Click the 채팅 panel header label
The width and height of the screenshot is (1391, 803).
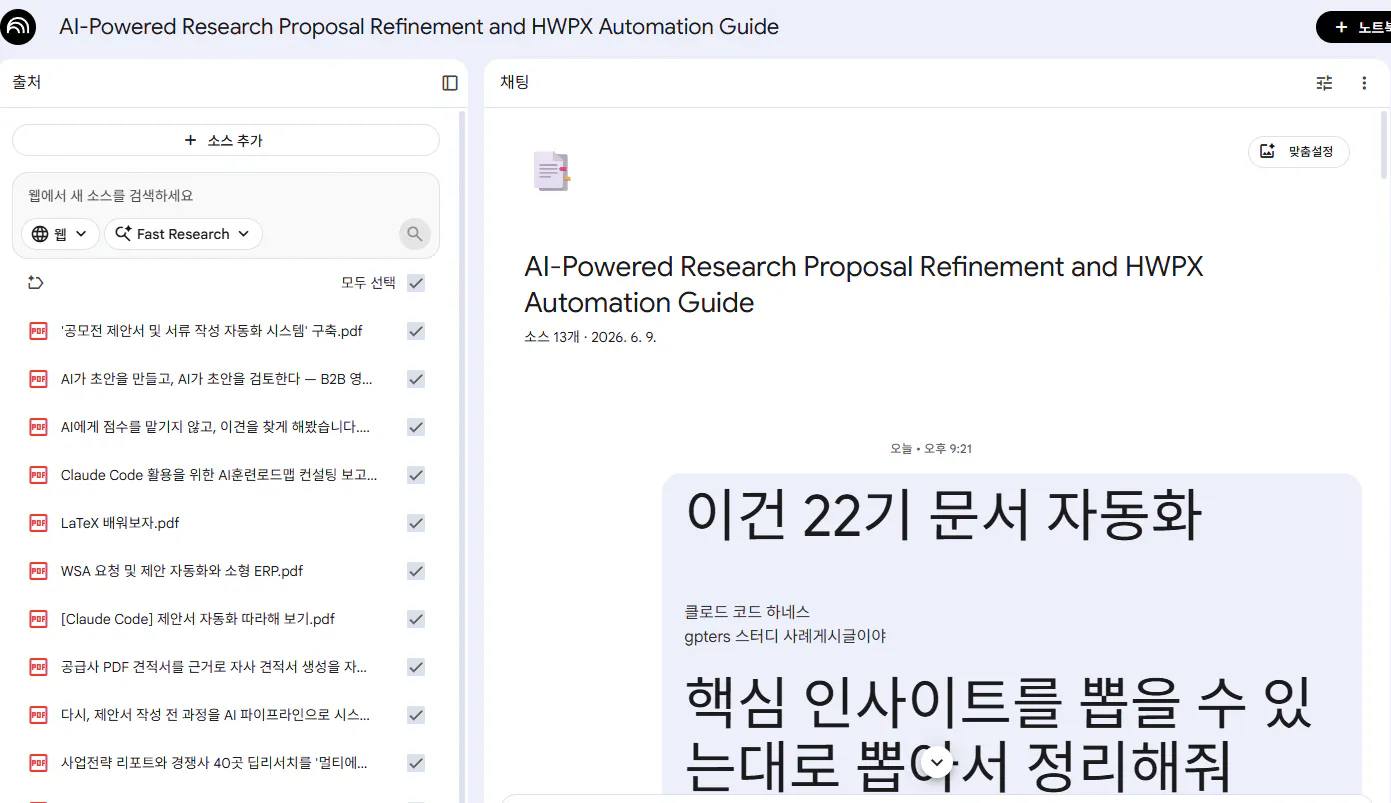515,82
